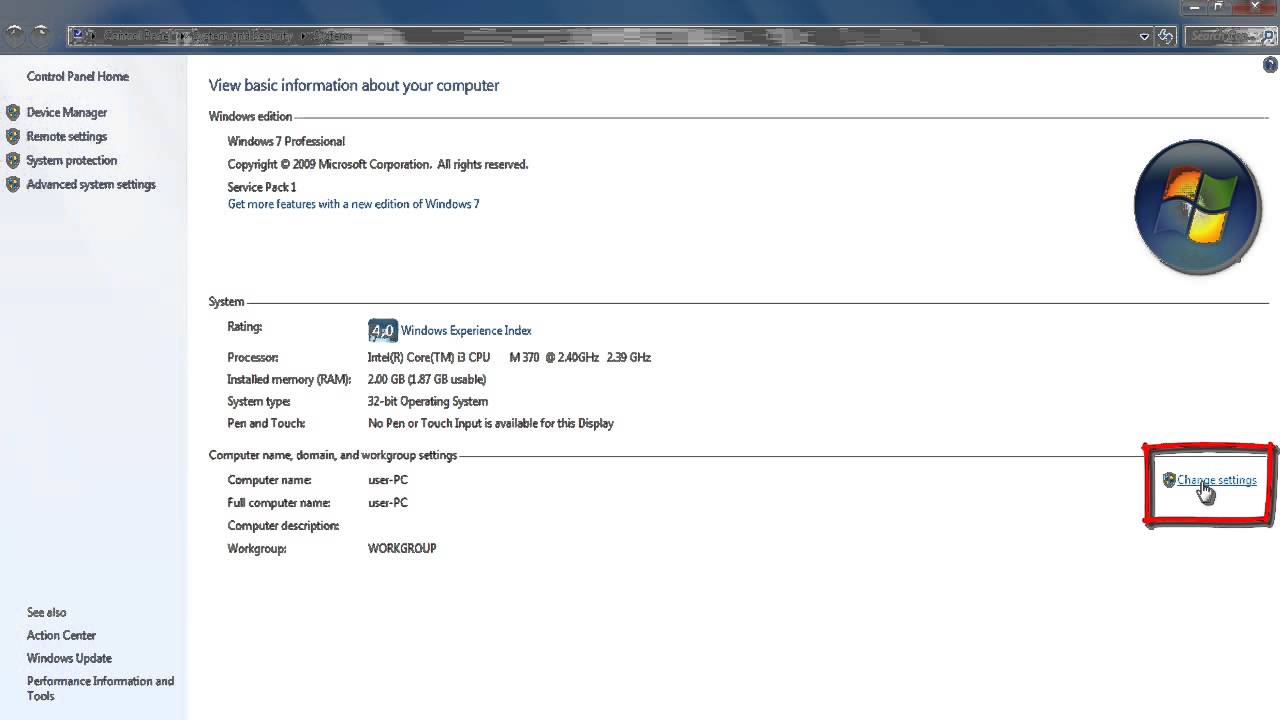Image resolution: width=1280 pixels, height=720 pixels.
Task: Click the Intel Core i3 processor value
Action: (510, 357)
